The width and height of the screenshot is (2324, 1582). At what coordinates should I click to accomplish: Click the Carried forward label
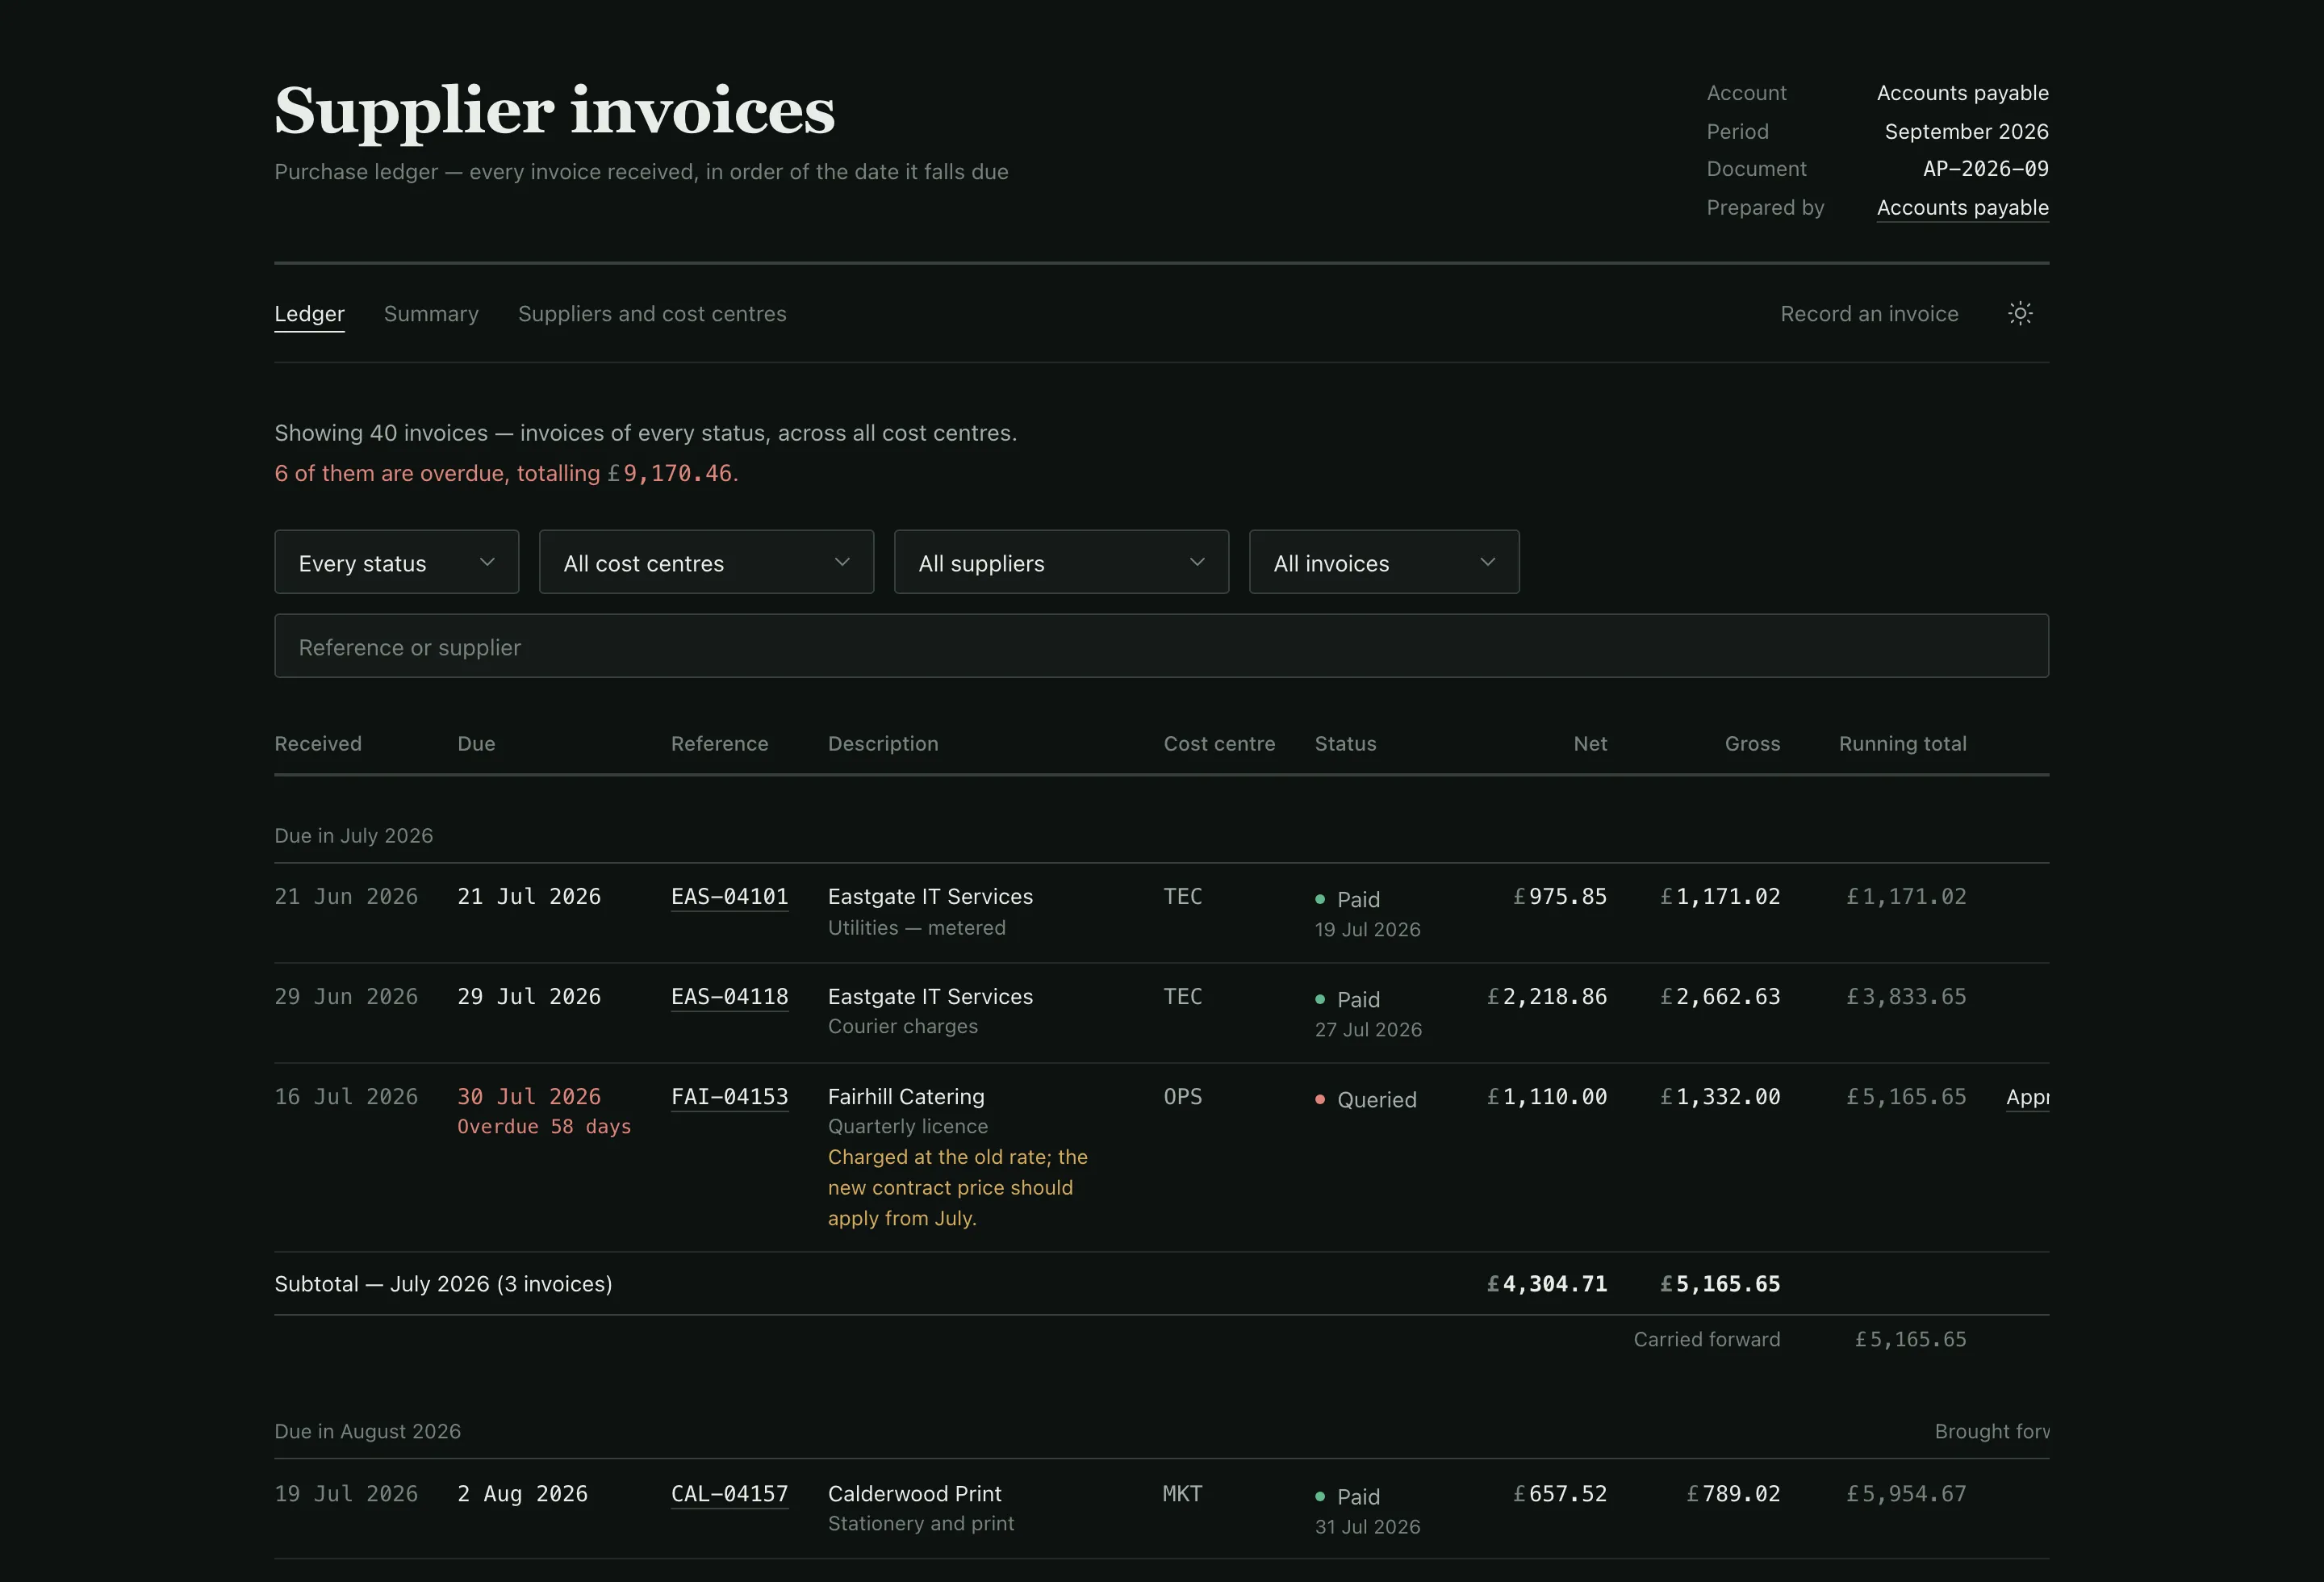coord(1707,1340)
